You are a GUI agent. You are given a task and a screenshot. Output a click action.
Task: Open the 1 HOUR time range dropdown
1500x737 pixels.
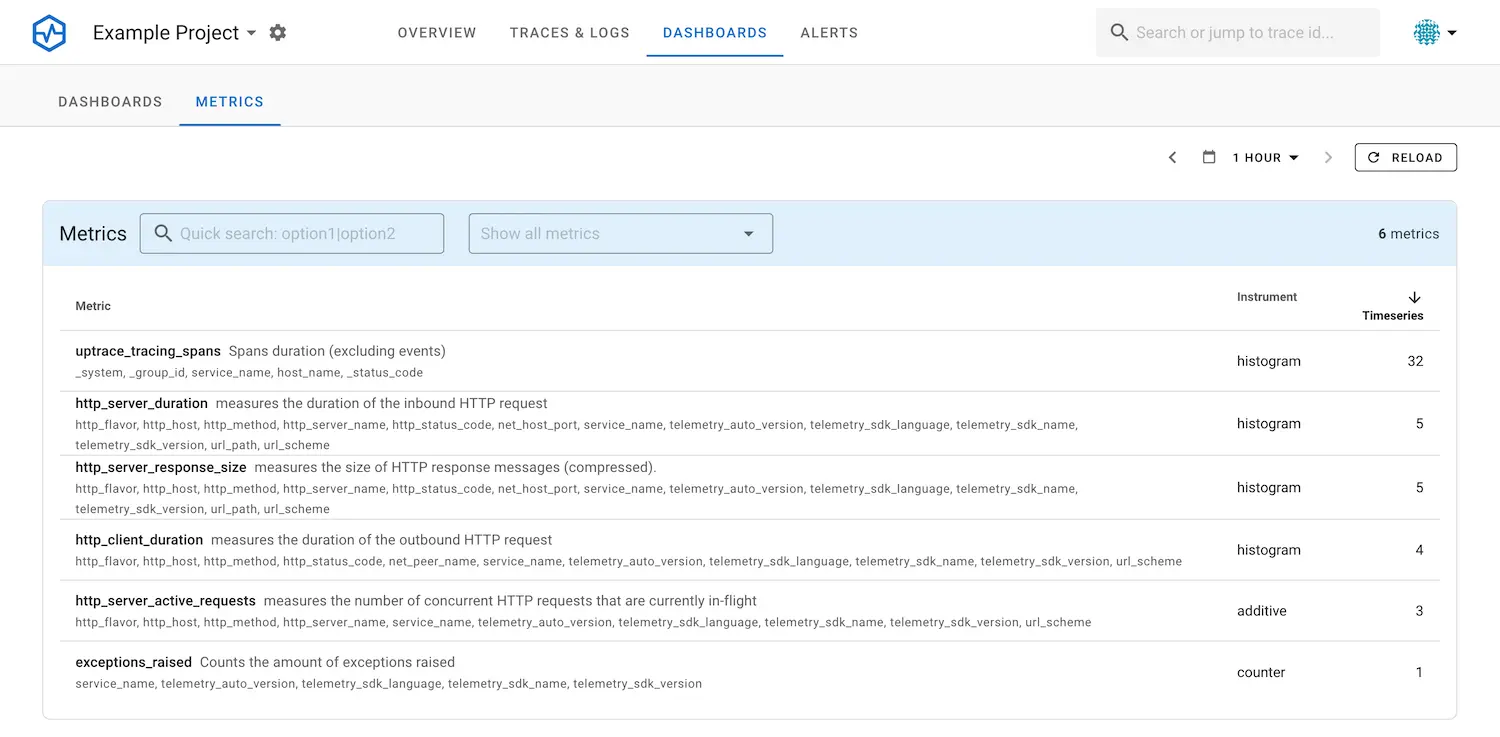[x=1265, y=158]
